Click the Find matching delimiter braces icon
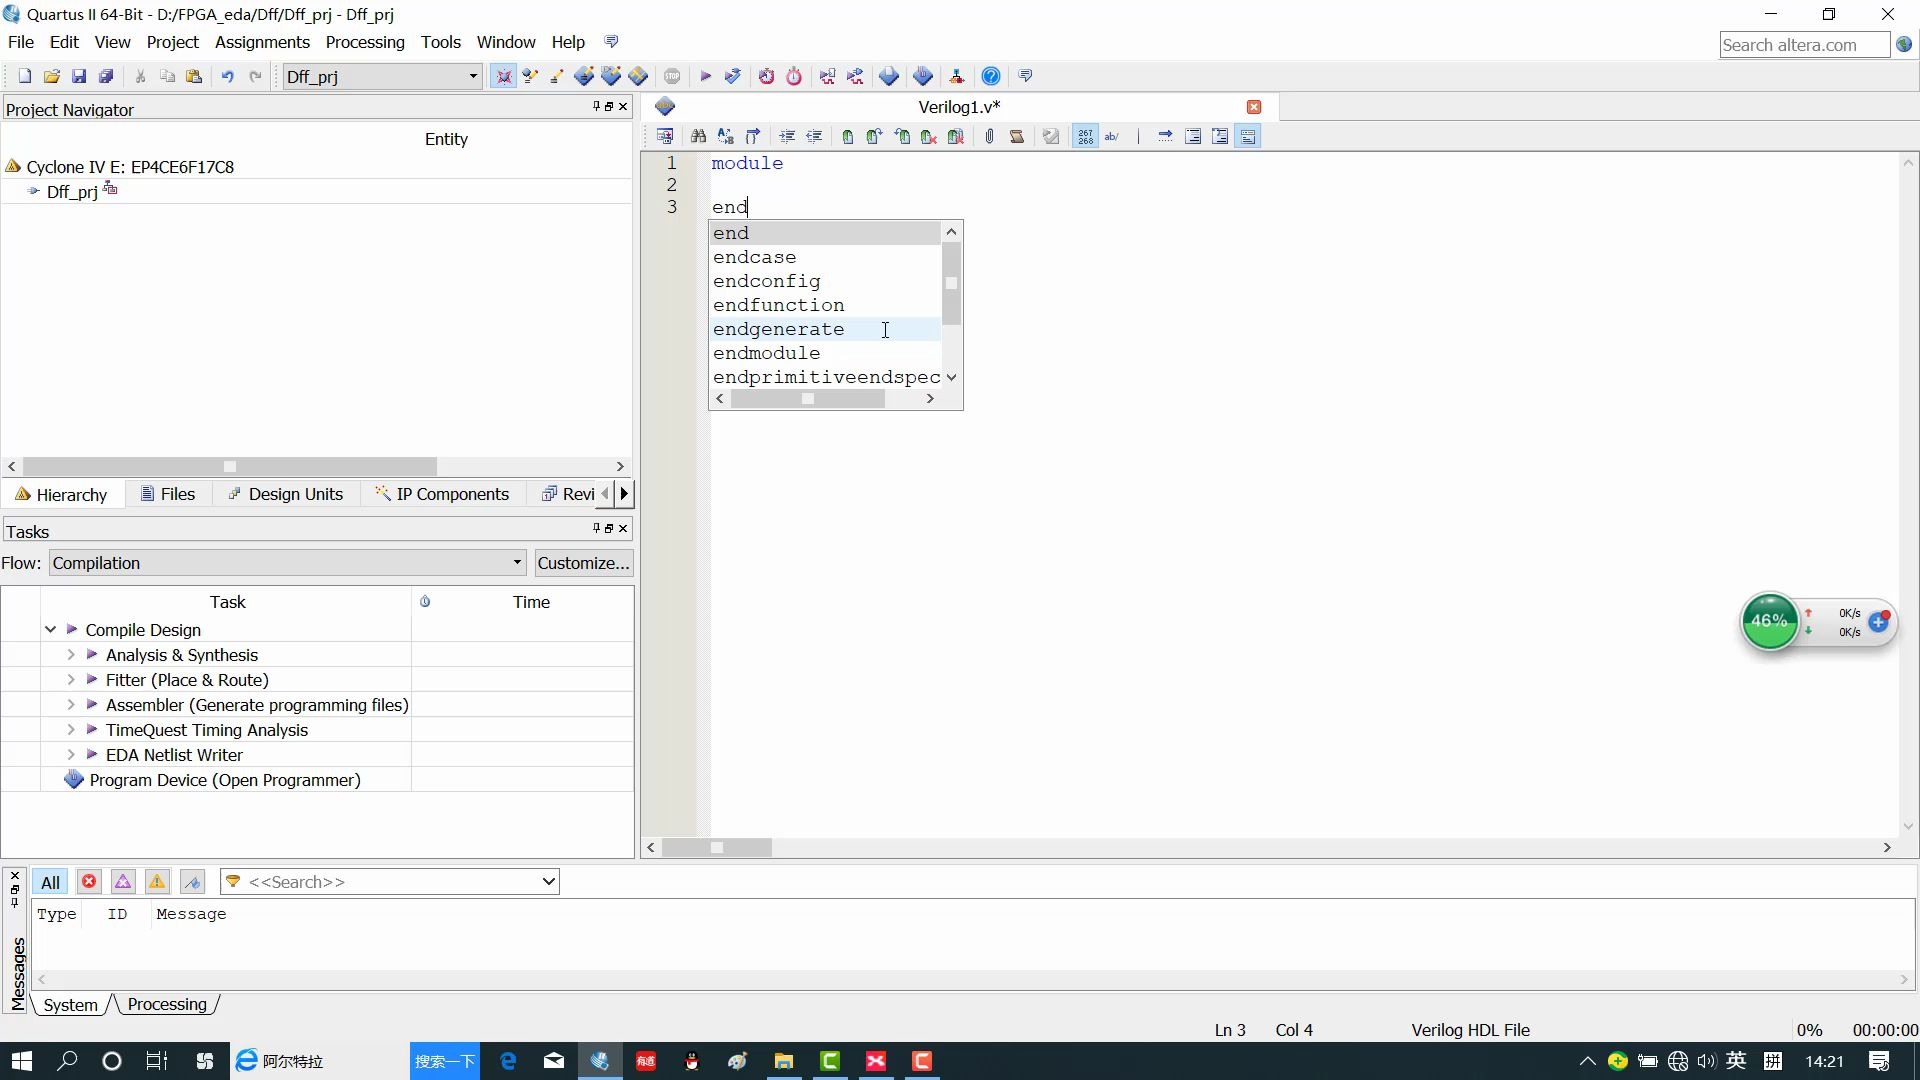The height and width of the screenshot is (1080, 1920). (753, 137)
